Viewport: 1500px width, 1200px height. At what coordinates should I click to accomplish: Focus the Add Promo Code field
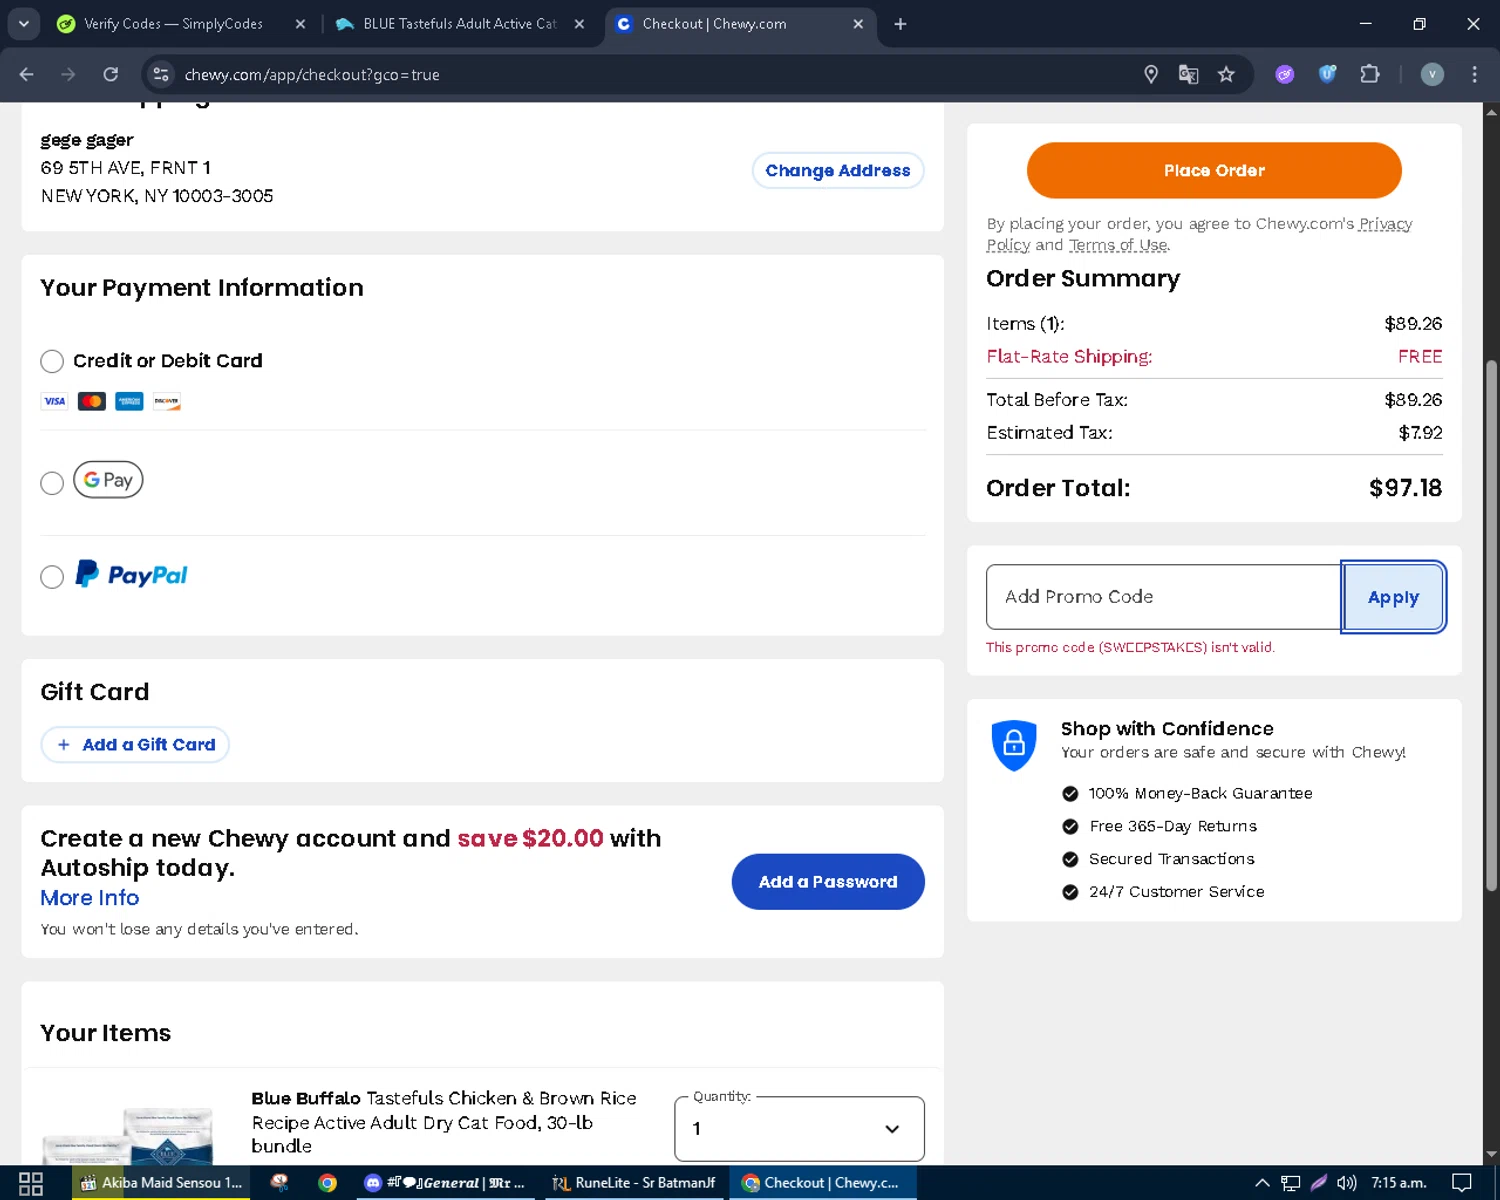(1164, 597)
